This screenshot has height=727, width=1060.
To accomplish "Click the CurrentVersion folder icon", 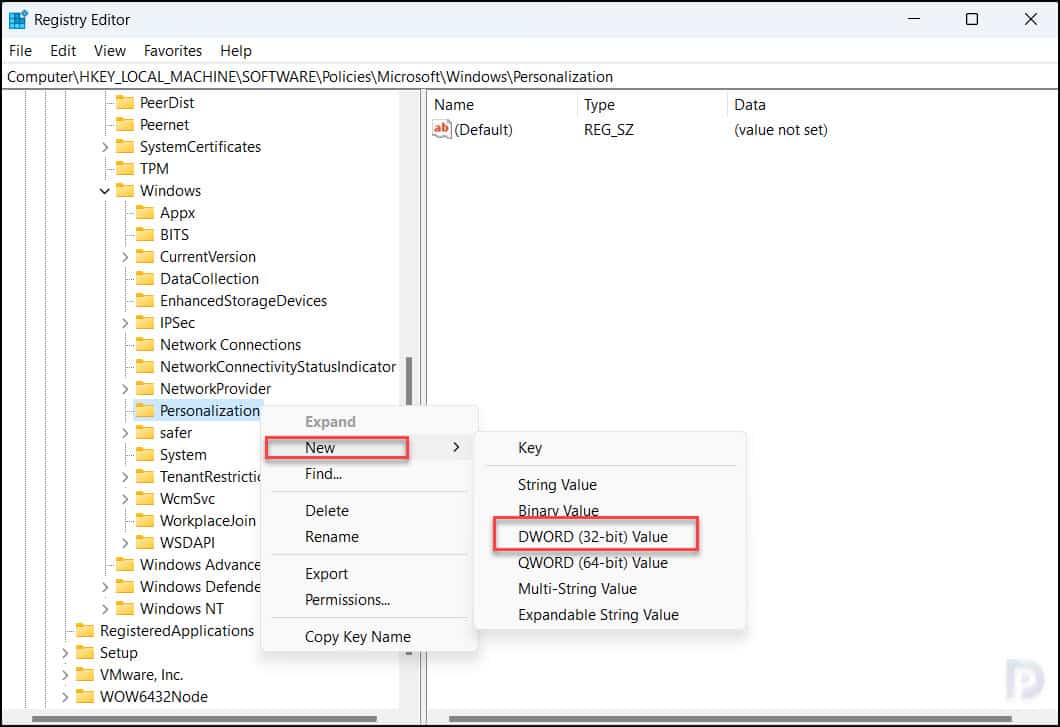I will pyautogui.click(x=145, y=256).
